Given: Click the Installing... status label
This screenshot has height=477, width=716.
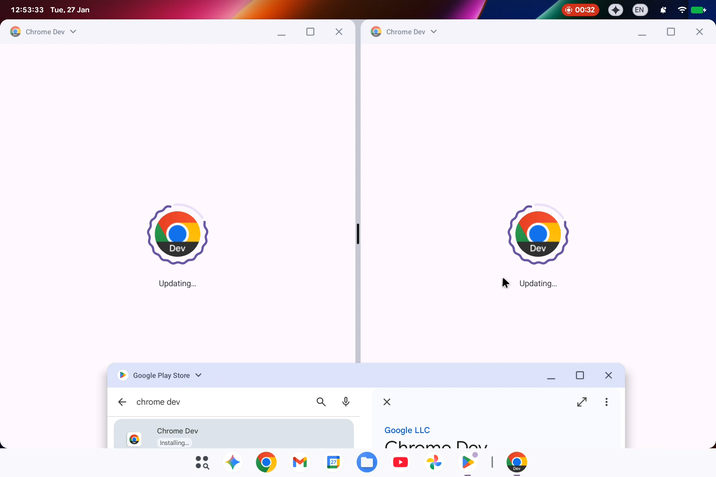Looking at the screenshot, I should tap(174, 443).
